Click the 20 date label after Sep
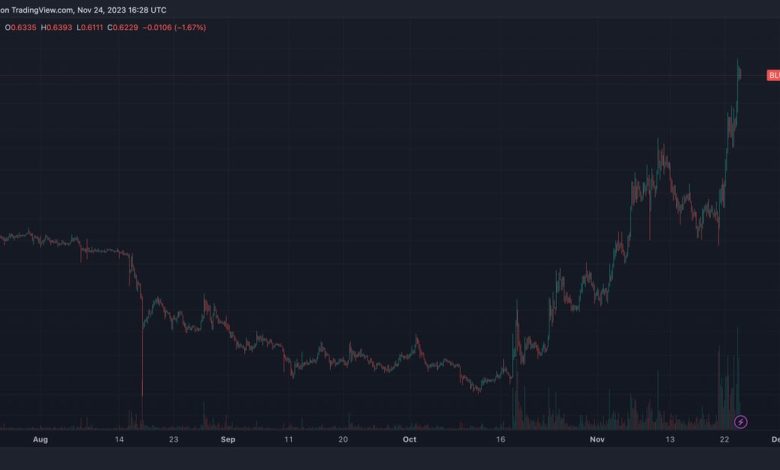 (343, 439)
